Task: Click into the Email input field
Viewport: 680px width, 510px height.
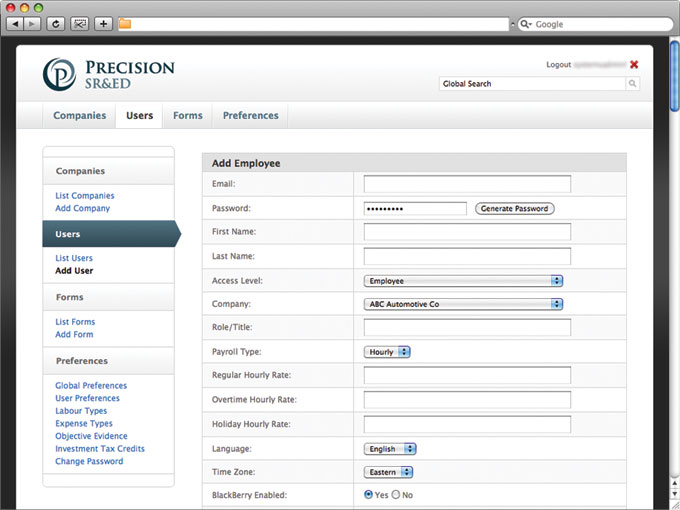Action: point(467,184)
